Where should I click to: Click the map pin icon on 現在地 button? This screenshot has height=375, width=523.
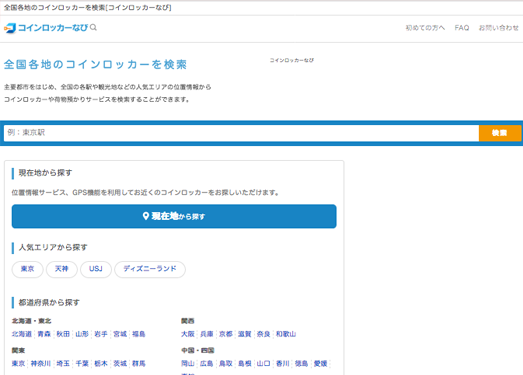[x=145, y=216]
